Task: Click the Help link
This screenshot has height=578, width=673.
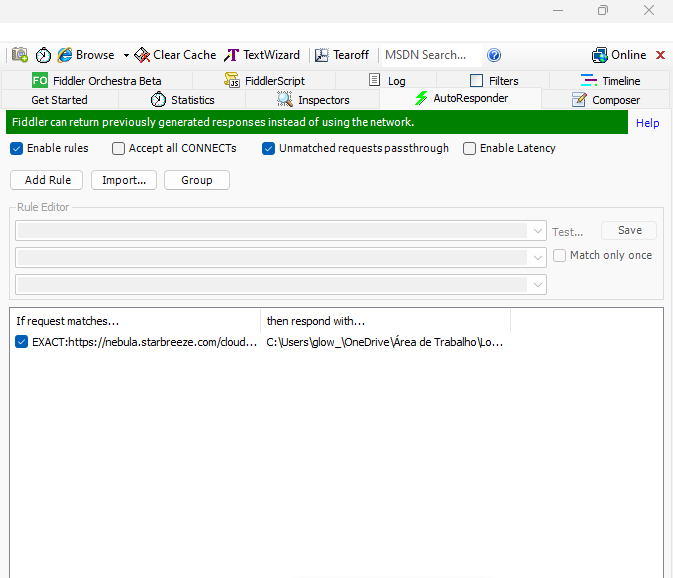Action: 647,123
